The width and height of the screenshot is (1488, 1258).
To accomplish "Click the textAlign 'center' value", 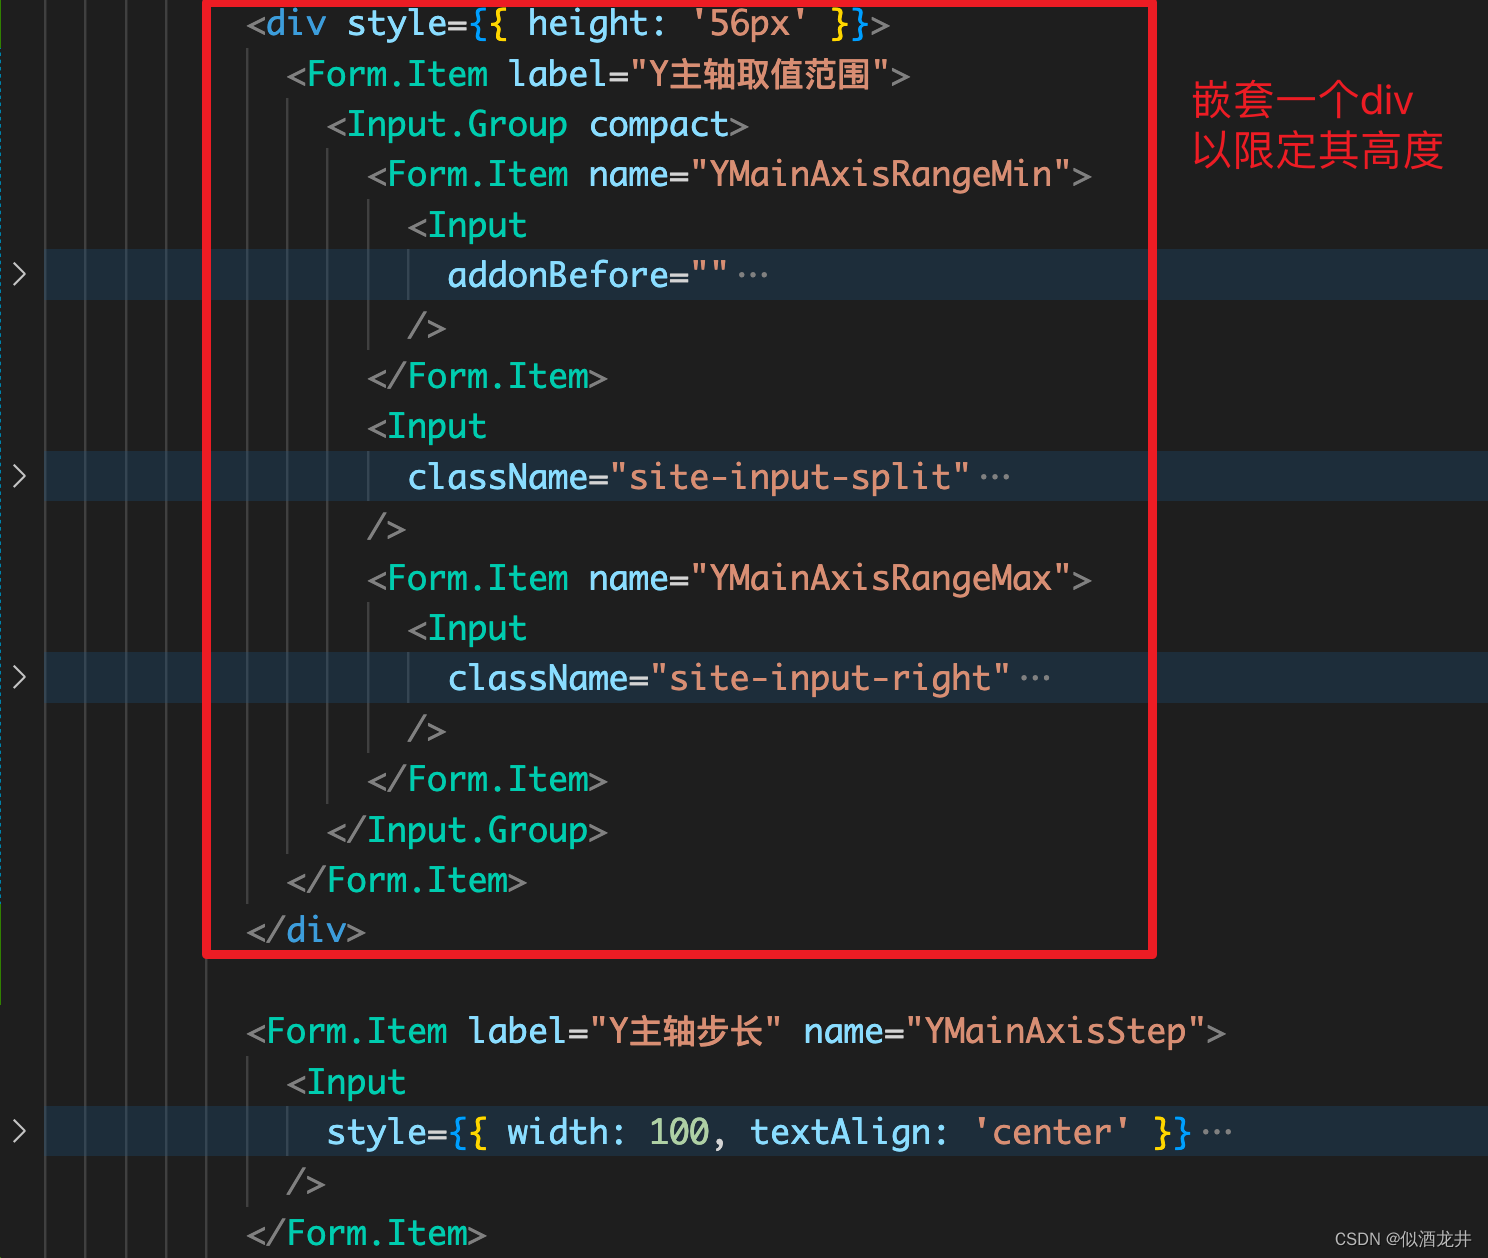I will pos(1051,1132).
